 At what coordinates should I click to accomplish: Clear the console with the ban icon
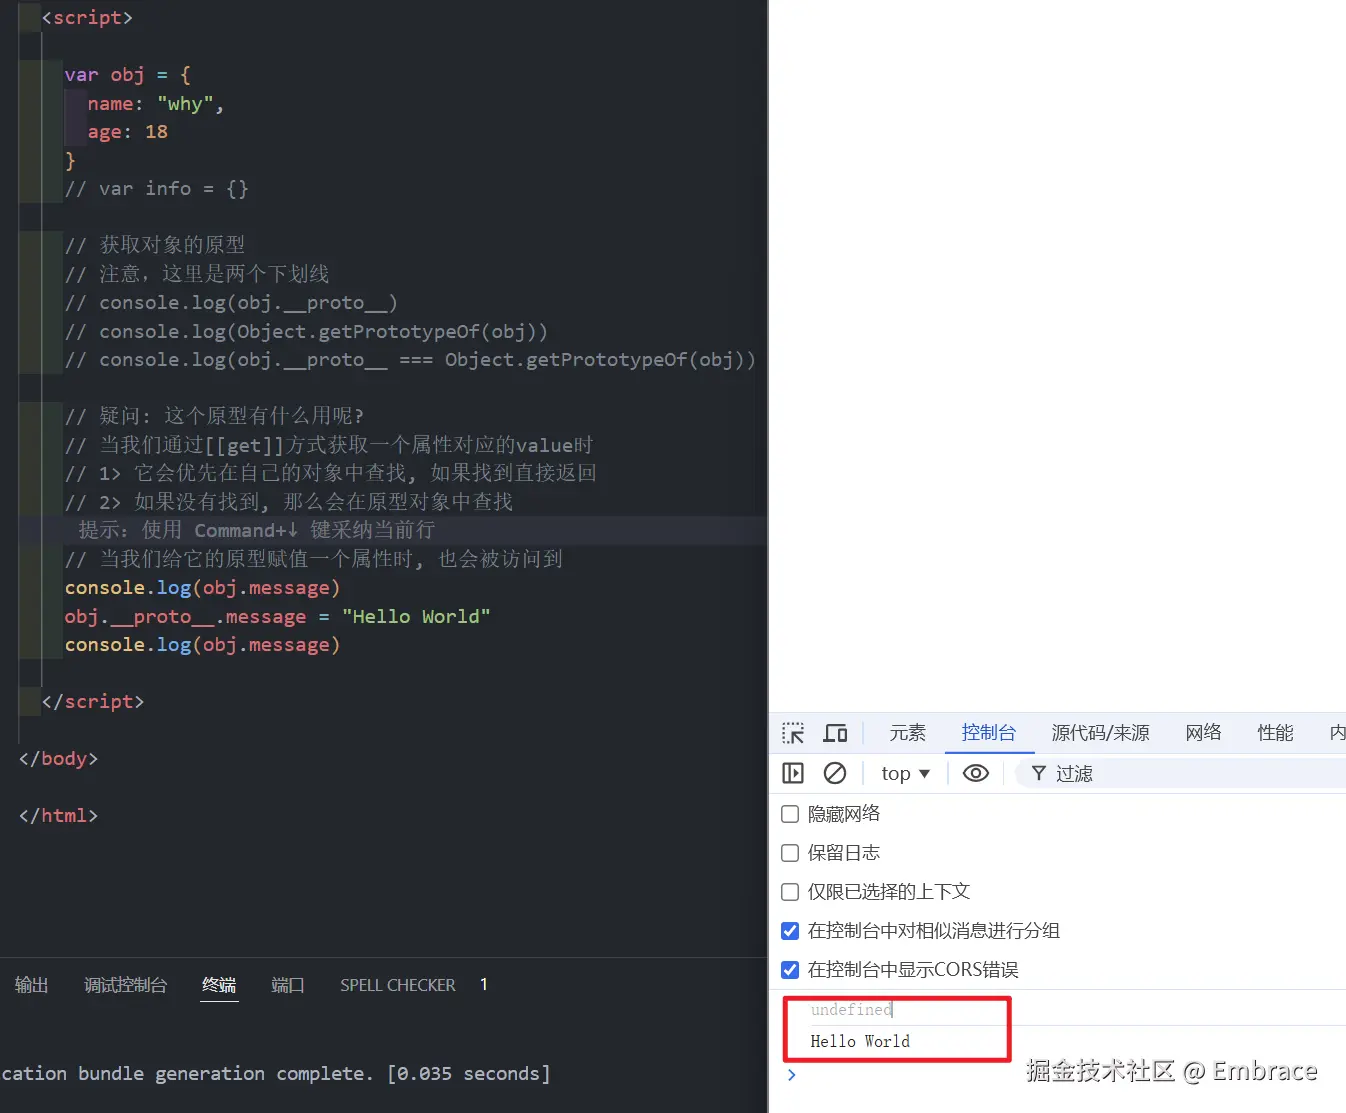835,773
